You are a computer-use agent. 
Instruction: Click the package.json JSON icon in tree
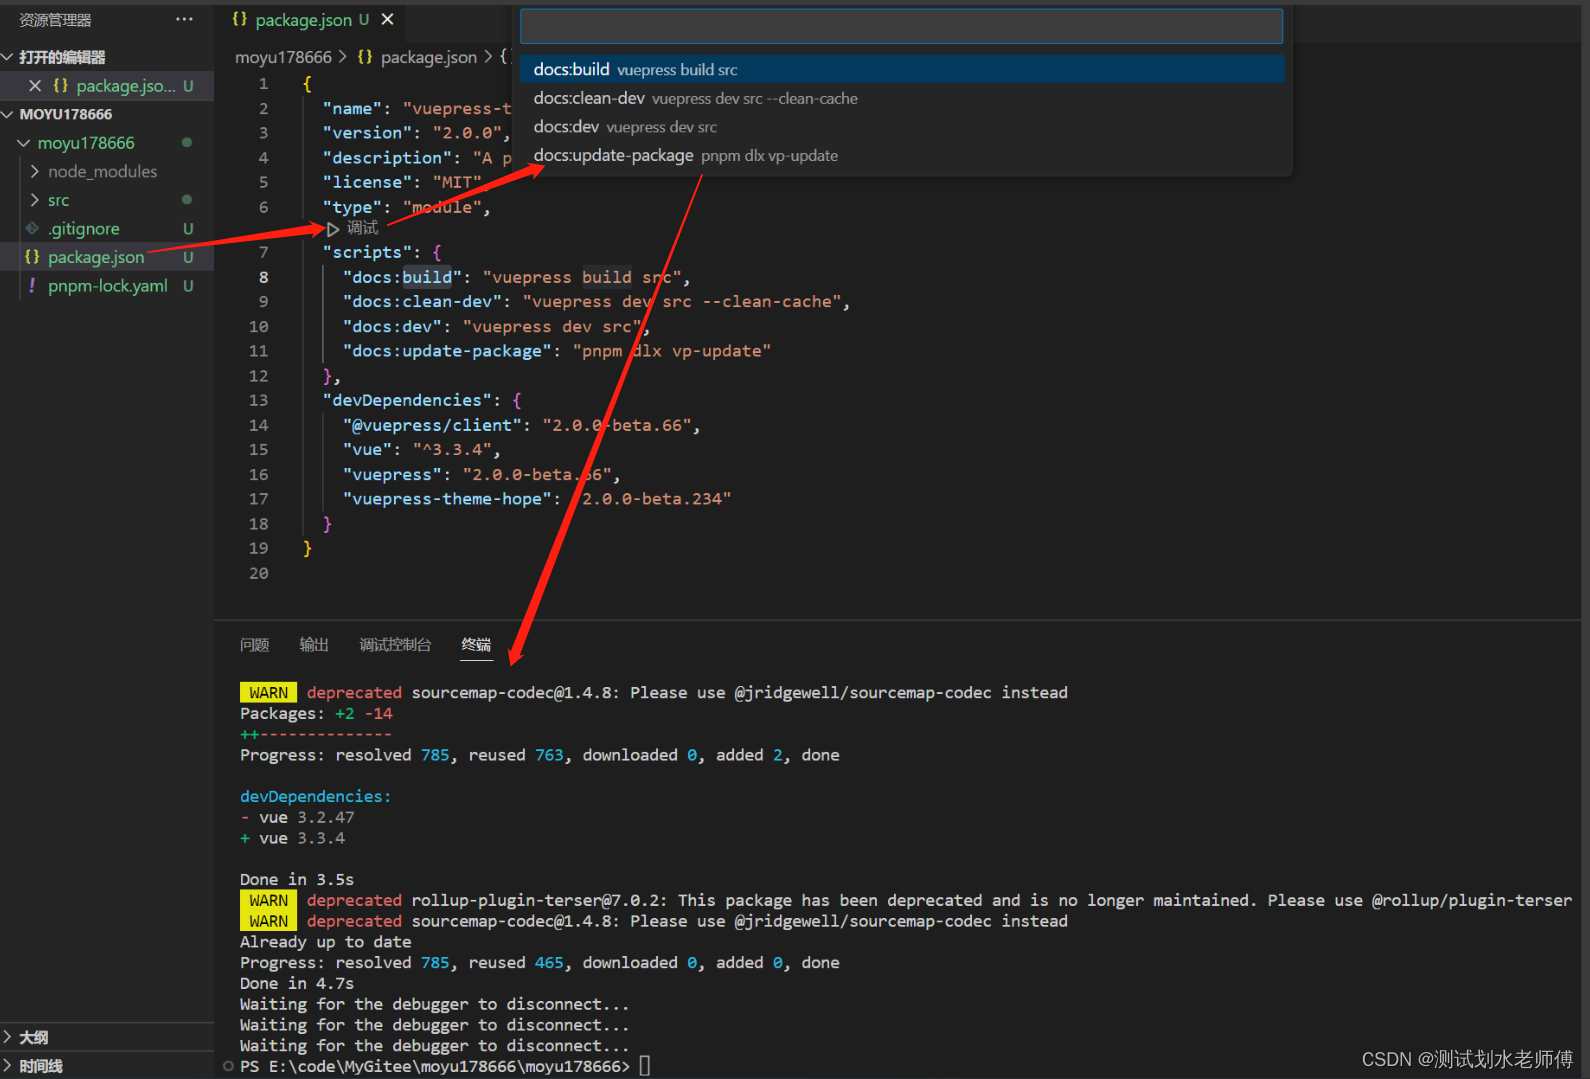click(32, 257)
